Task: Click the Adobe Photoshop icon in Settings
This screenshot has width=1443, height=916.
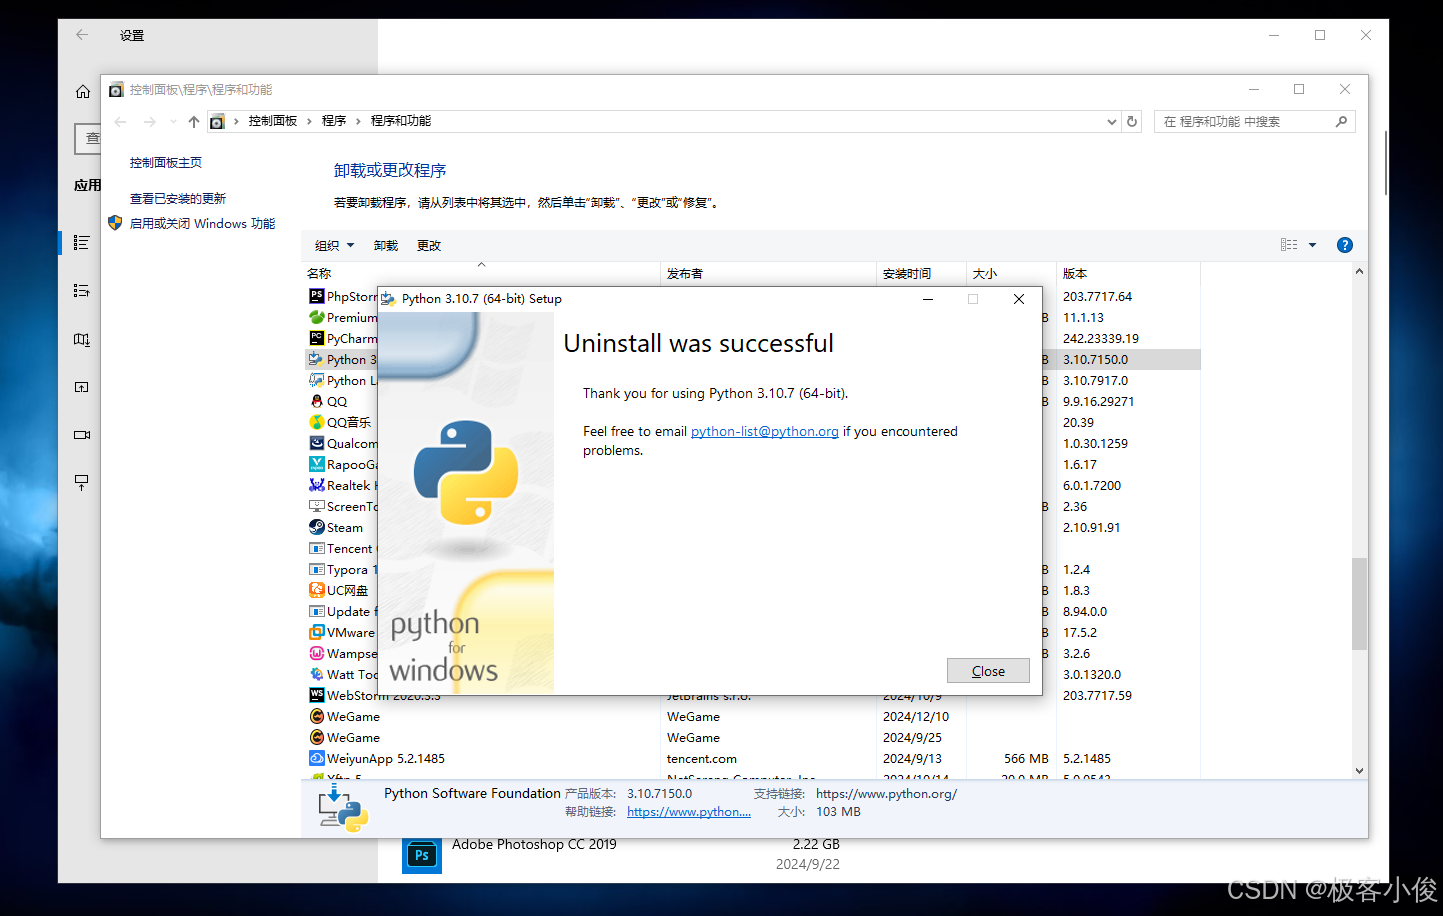Action: click(x=422, y=855)
